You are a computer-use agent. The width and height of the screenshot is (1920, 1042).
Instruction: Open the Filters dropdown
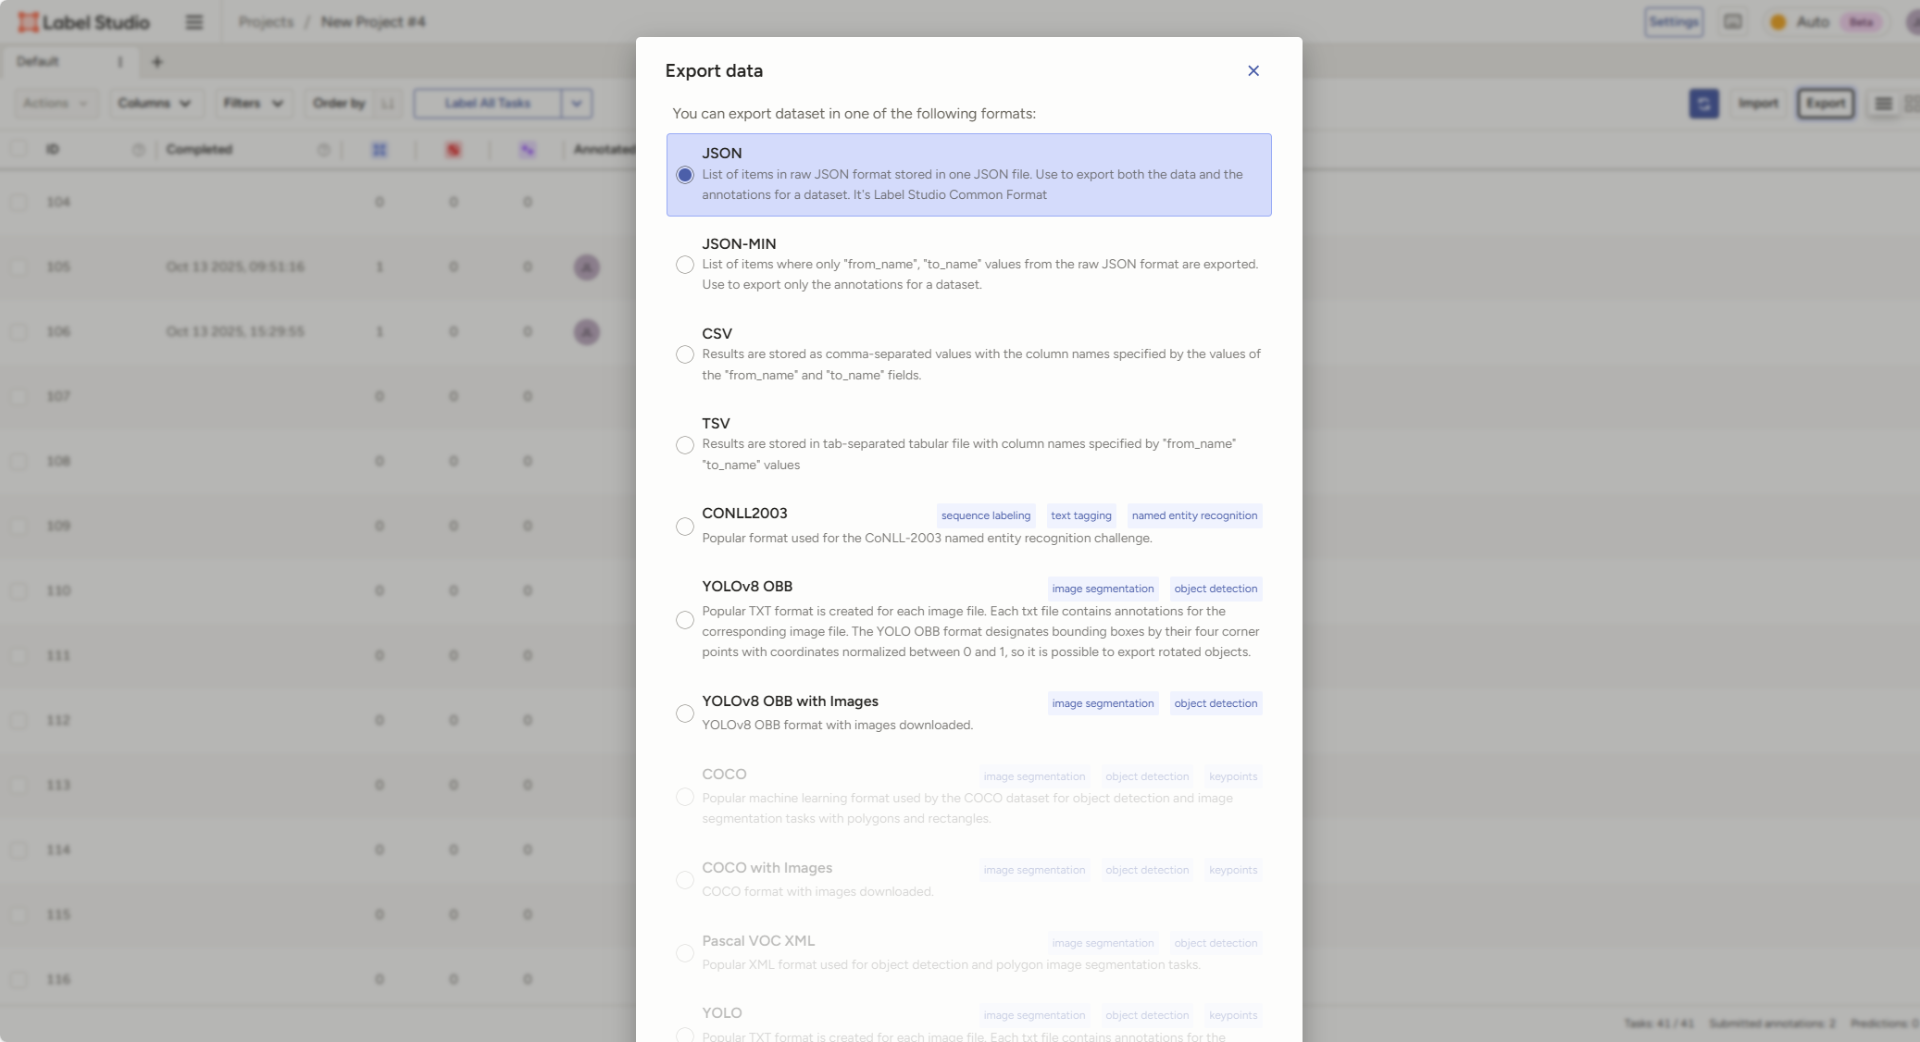pyautogui.click(x=253, y=103)
